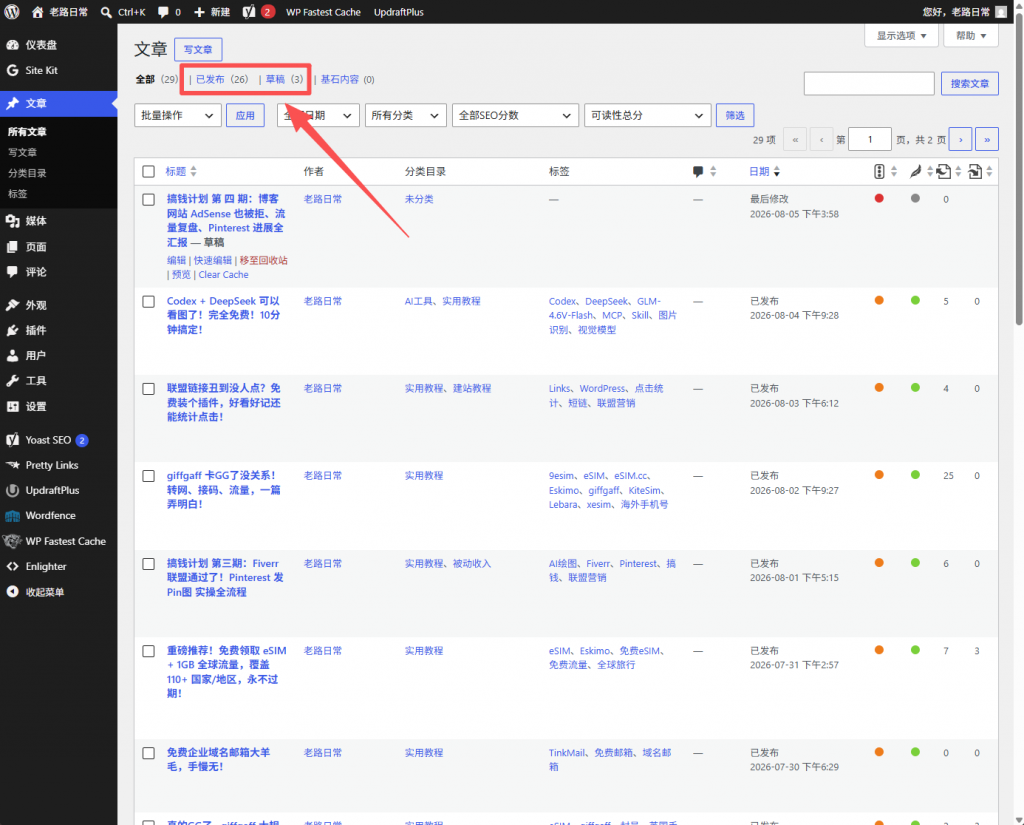Click the 搜索文章 button

[x=969, y=84]
